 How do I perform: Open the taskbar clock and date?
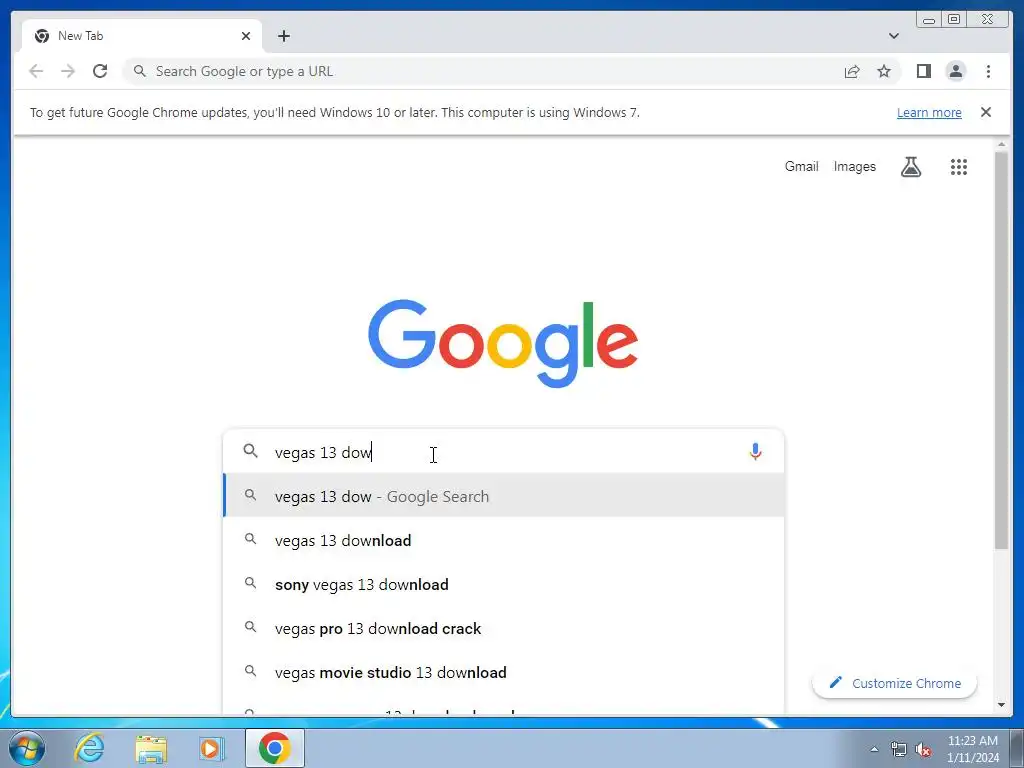(972, 748)
